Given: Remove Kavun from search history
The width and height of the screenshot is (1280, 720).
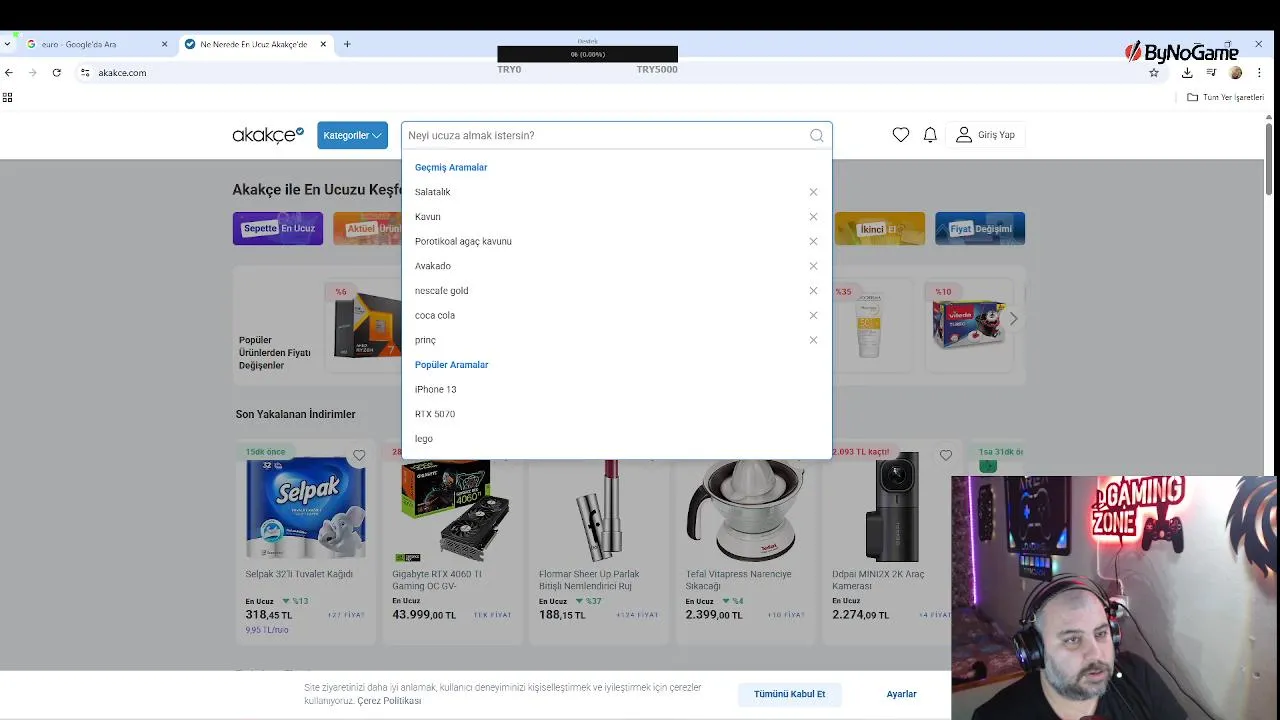Looking at the screenshot, I should tap(813, 217).
